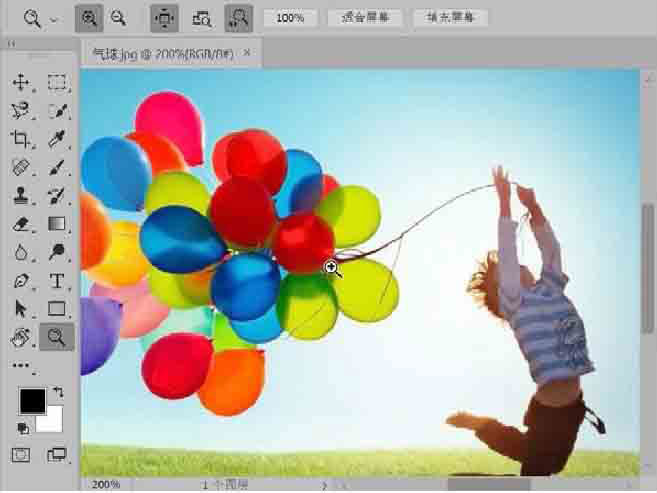Select the Blur tool
This screenshot has height=493, width=657.
21,252
